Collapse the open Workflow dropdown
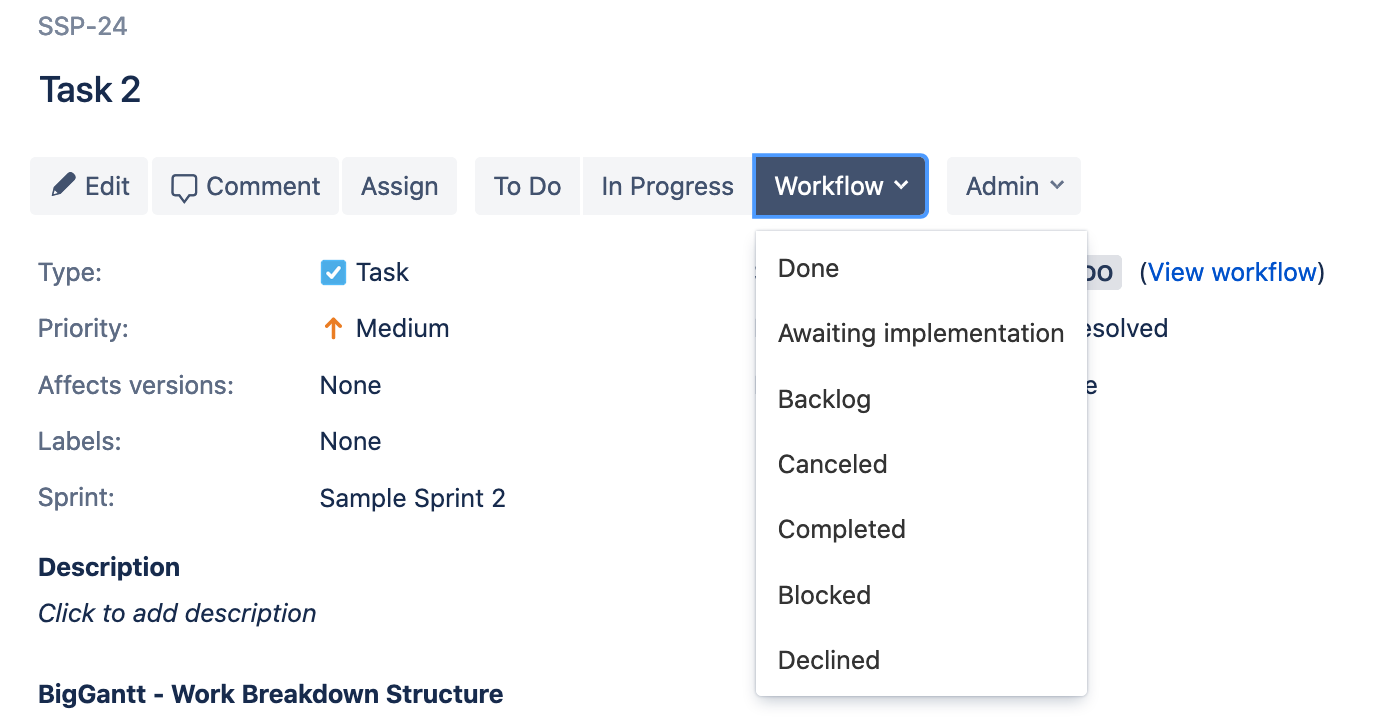The image size is (1374, 722). [x=840, y=185]
